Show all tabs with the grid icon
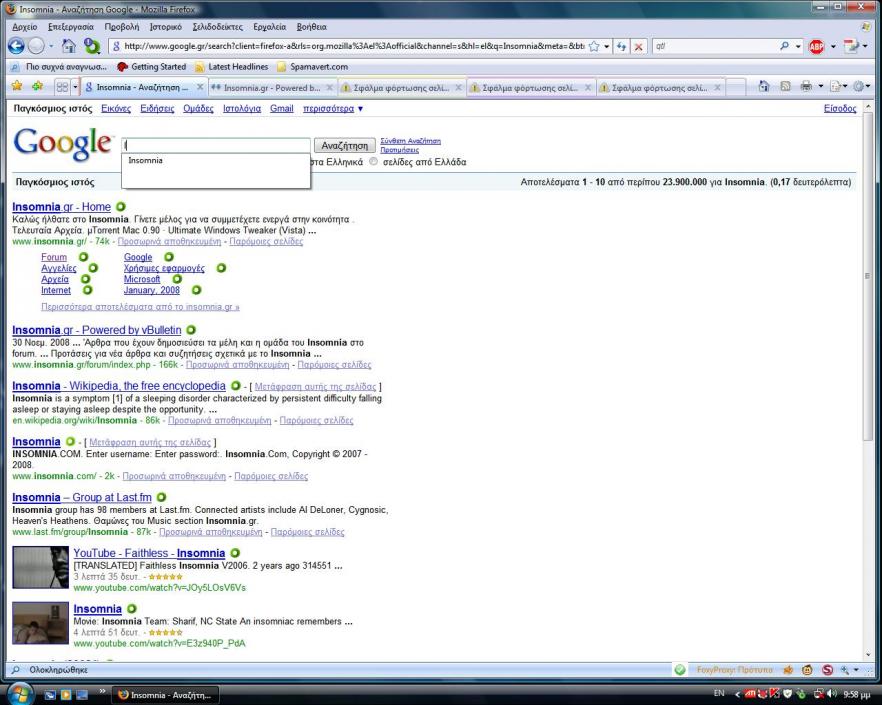This screenshot has width=882, height=705. [x=62, y=87]
